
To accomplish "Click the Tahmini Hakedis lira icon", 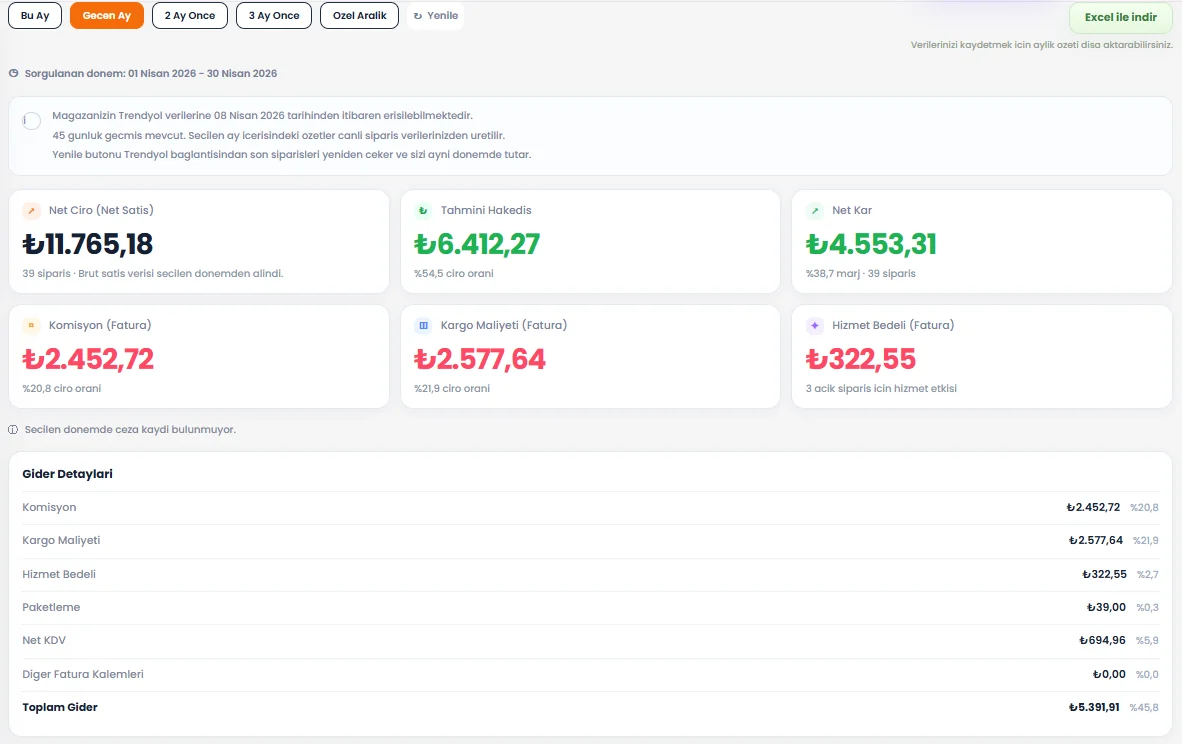I will pos(423,210).
